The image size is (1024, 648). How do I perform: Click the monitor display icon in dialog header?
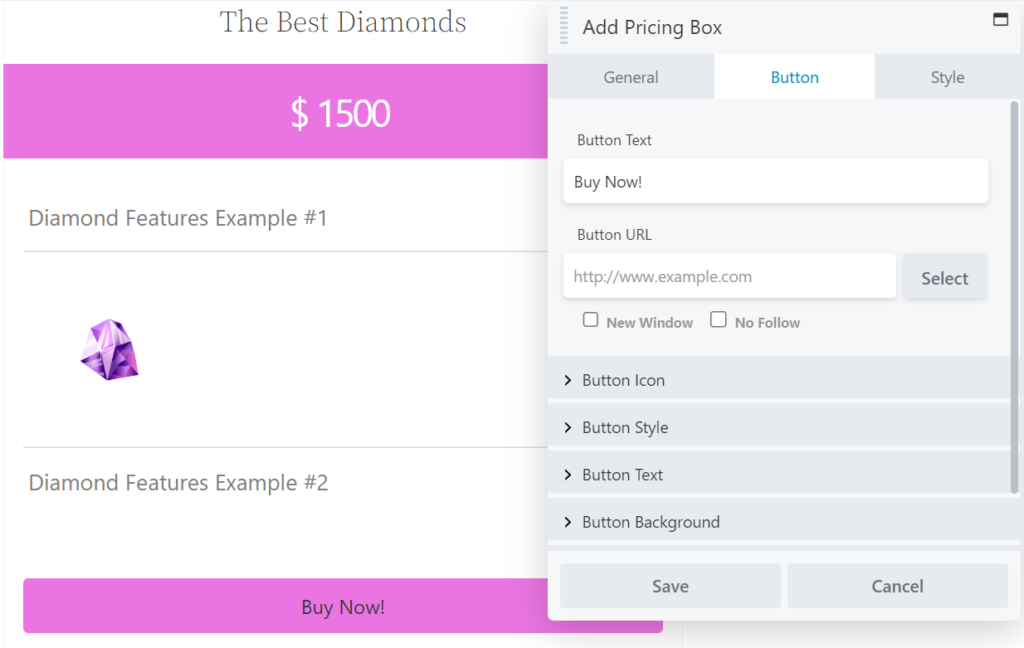(1000, 18)
